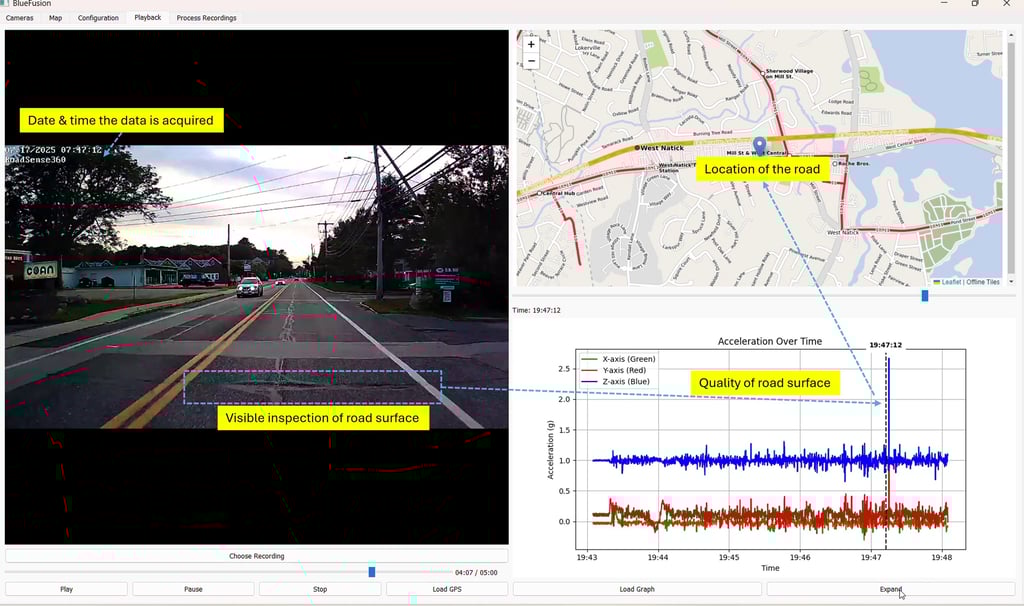This screenshot has height=606, width=1024.
Task: Click the scroll down arrow of map panel
Action: click(x=1011, y=281)
